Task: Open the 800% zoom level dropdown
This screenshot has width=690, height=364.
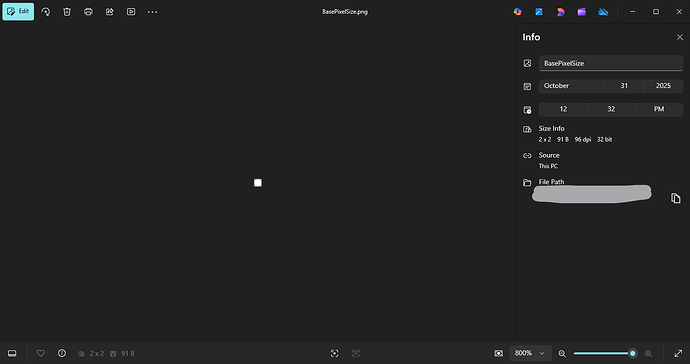Action: [x=530, y=353]
